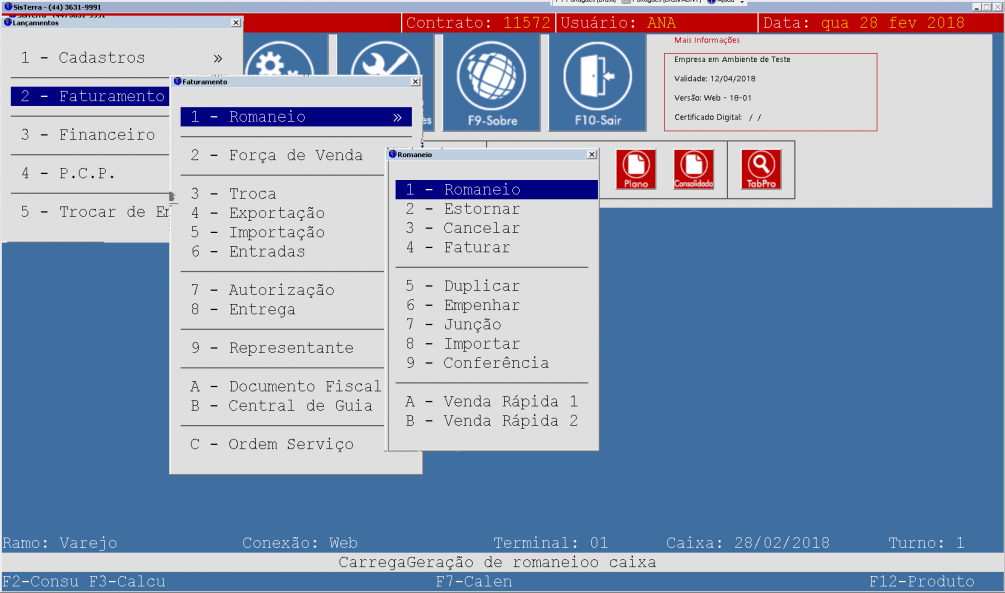Expand the Cadastros submenu arrow

(x=217, y=58)
